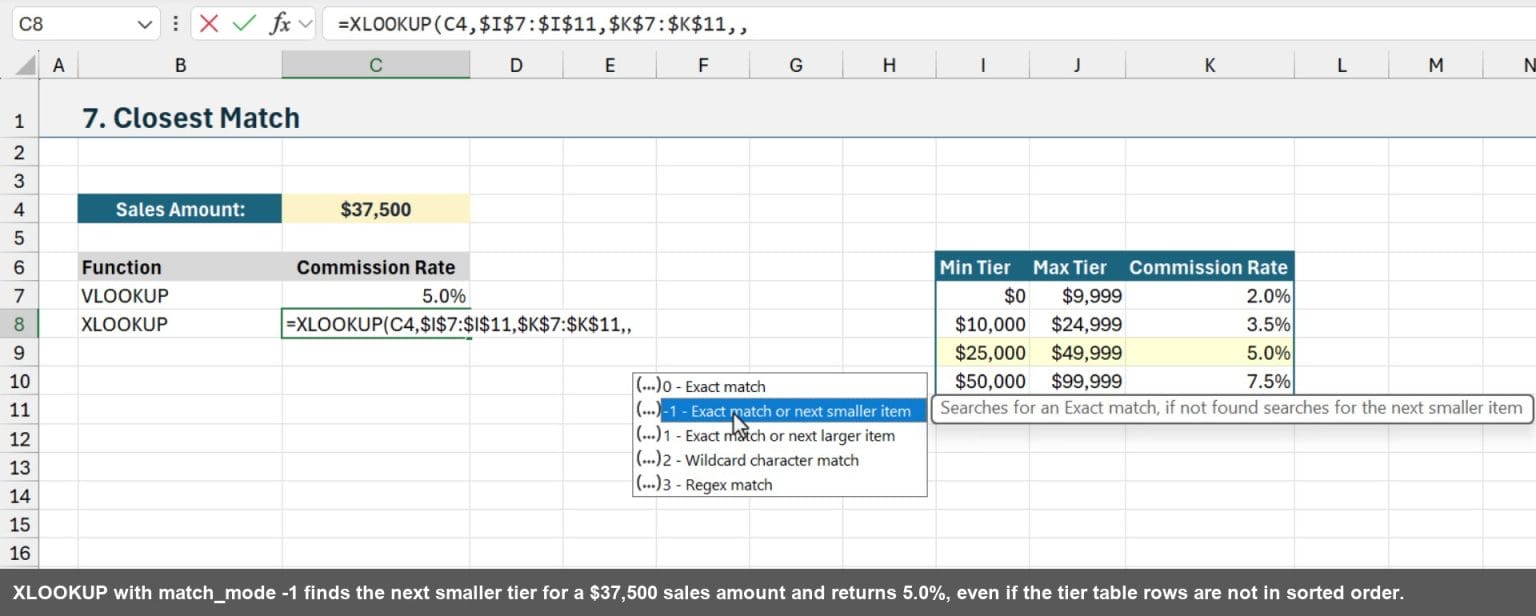This screenshot has height=616, width=1536.
Task: Select column K header
Action: (1209, 65)
